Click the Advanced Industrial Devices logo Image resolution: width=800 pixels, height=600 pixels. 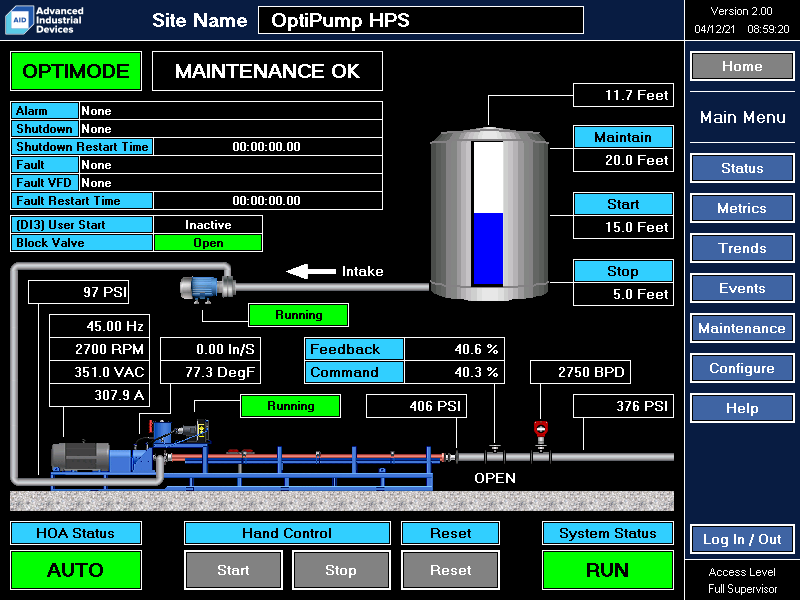(45, 20)
